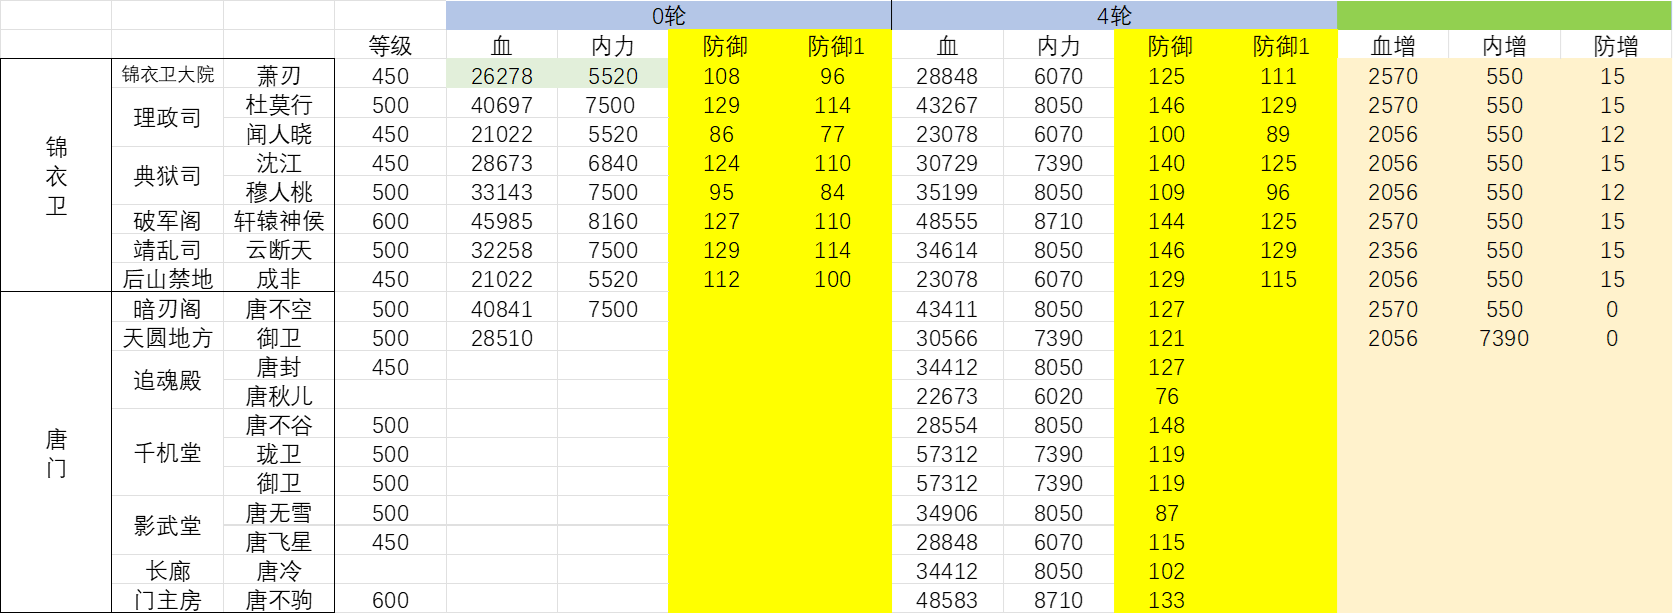The height and width of the screenshot is (614, 1673).
Task: Click the '内增' column header
Action: (x=1504, y=46)
